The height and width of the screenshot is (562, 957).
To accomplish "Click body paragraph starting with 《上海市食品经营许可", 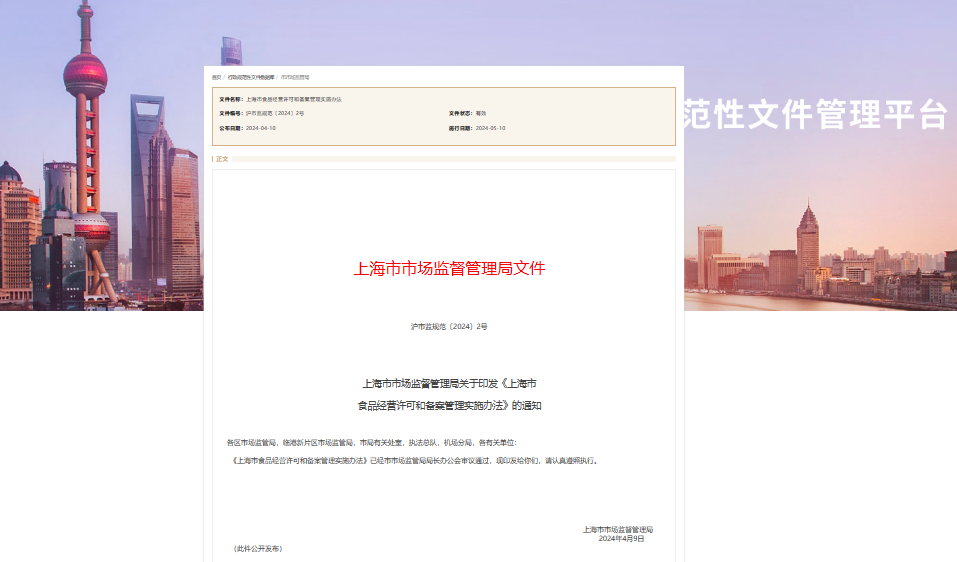I will pyautogui.click(x=415, y=461).
